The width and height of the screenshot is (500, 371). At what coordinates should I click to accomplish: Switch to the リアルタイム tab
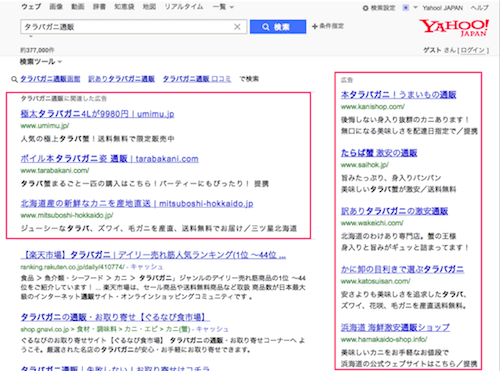[184, 7]
